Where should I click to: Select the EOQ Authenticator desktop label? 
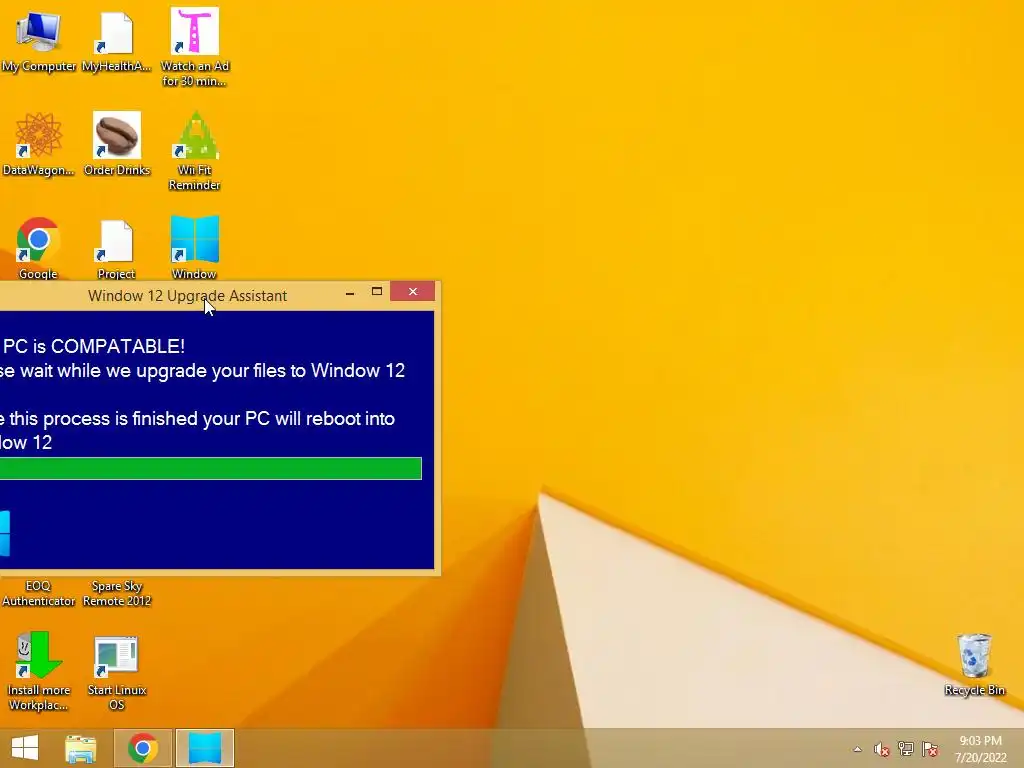(38, 593)
